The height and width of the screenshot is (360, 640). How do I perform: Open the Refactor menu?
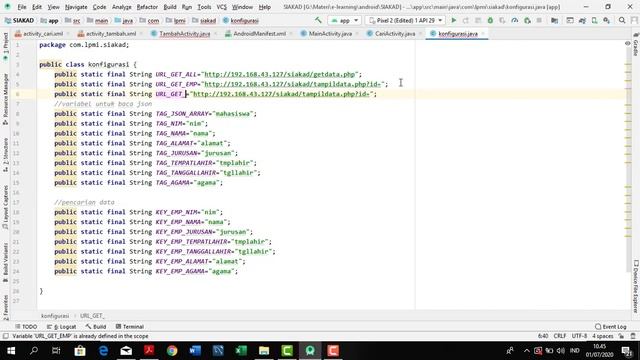point(147,7)
